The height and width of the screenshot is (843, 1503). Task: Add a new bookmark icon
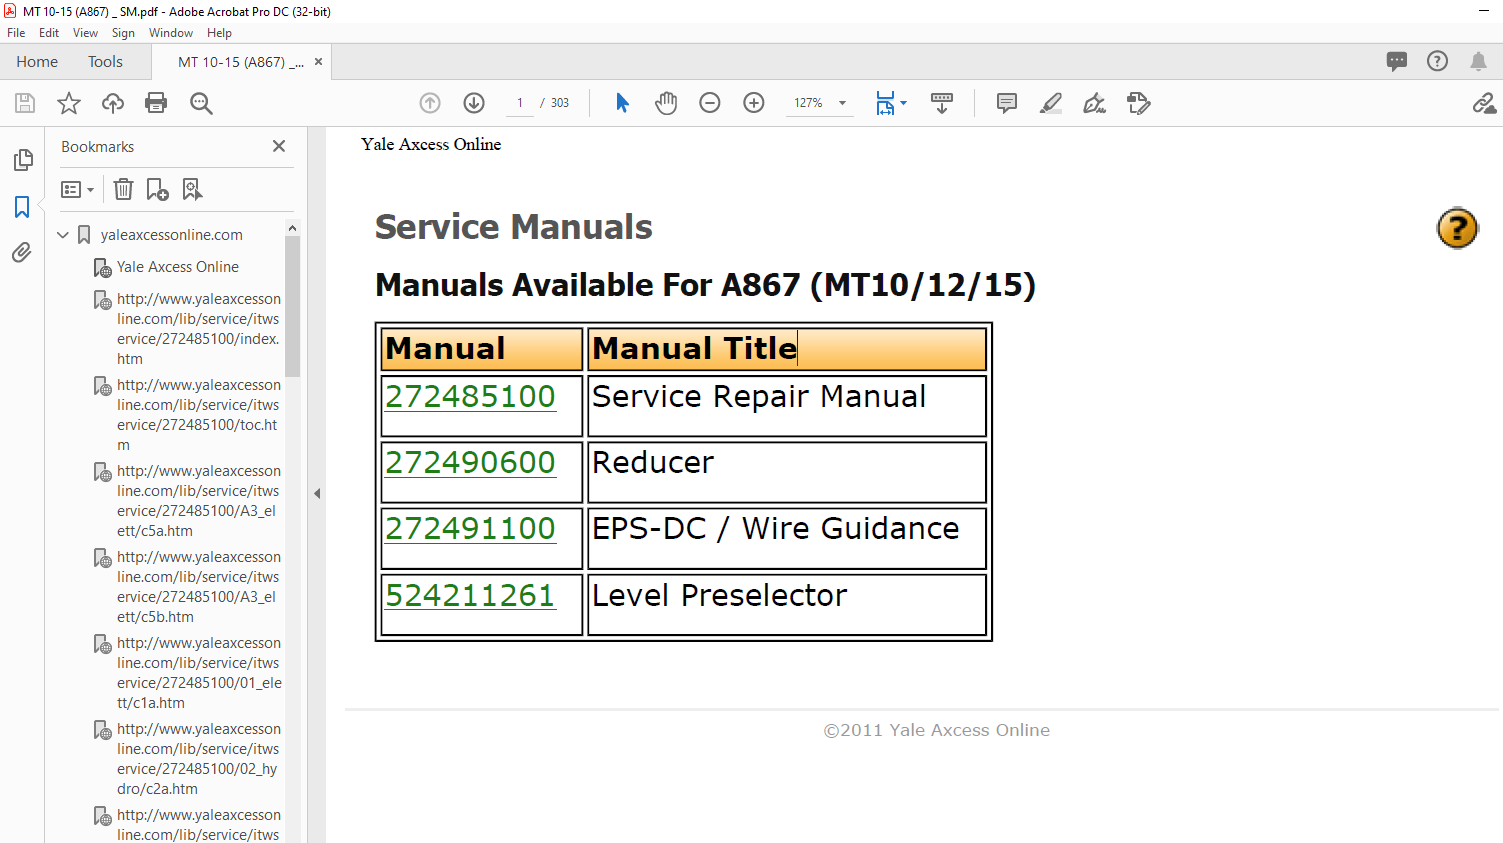coord(157,189)
